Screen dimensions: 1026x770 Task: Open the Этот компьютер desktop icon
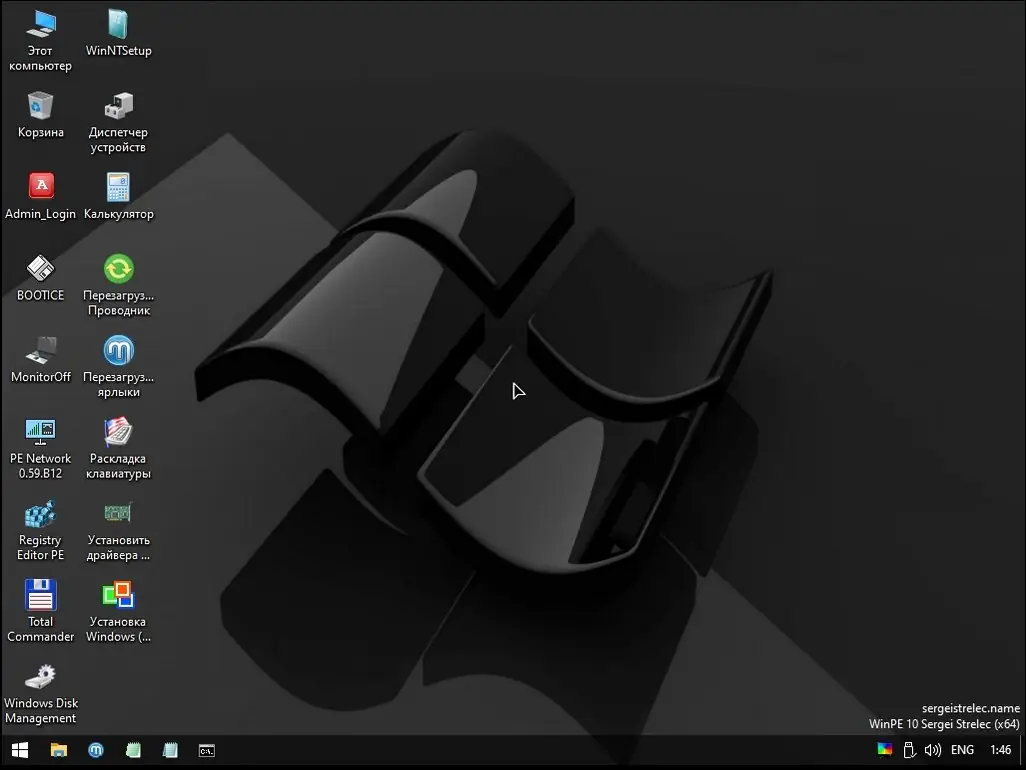(41, 41)
